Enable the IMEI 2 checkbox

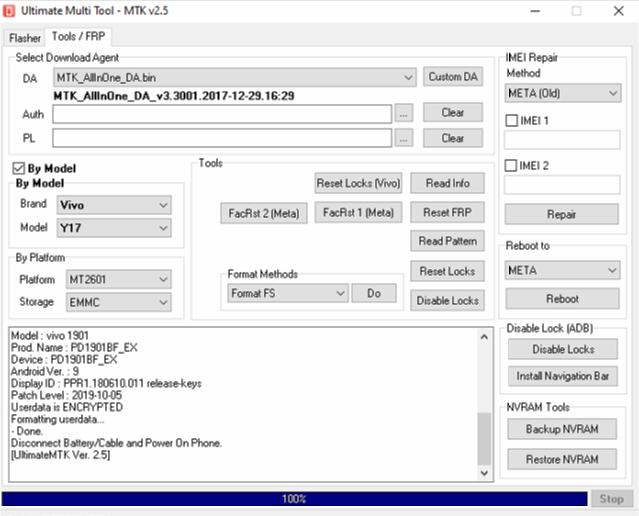click(511, 165)
